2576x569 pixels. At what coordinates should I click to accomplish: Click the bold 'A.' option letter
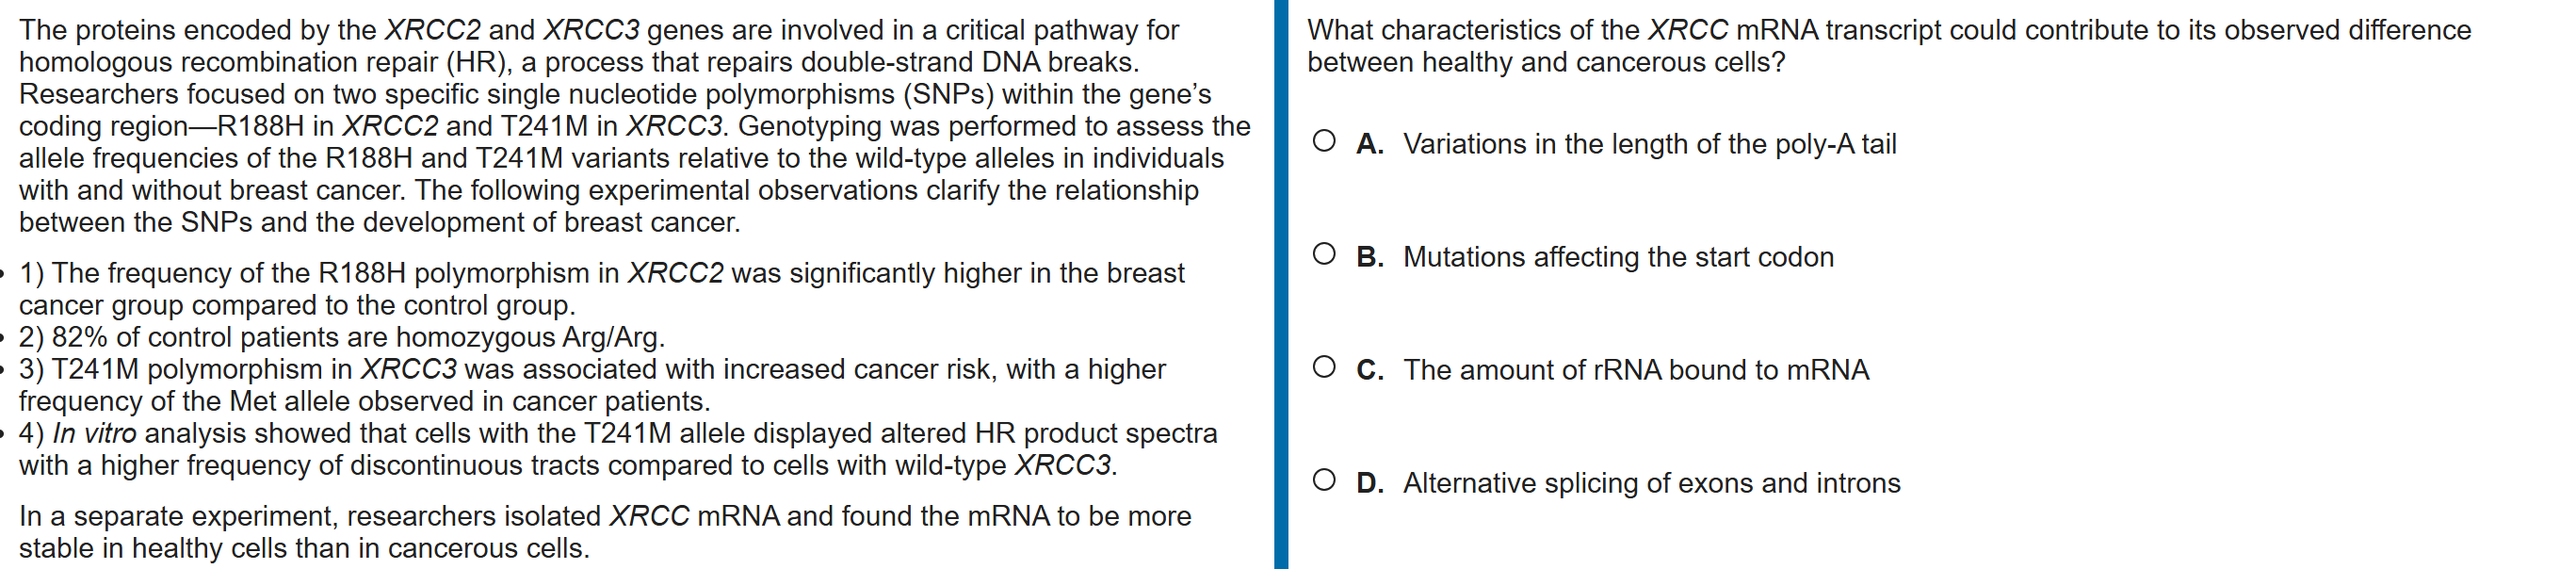tap(1370, 144)
